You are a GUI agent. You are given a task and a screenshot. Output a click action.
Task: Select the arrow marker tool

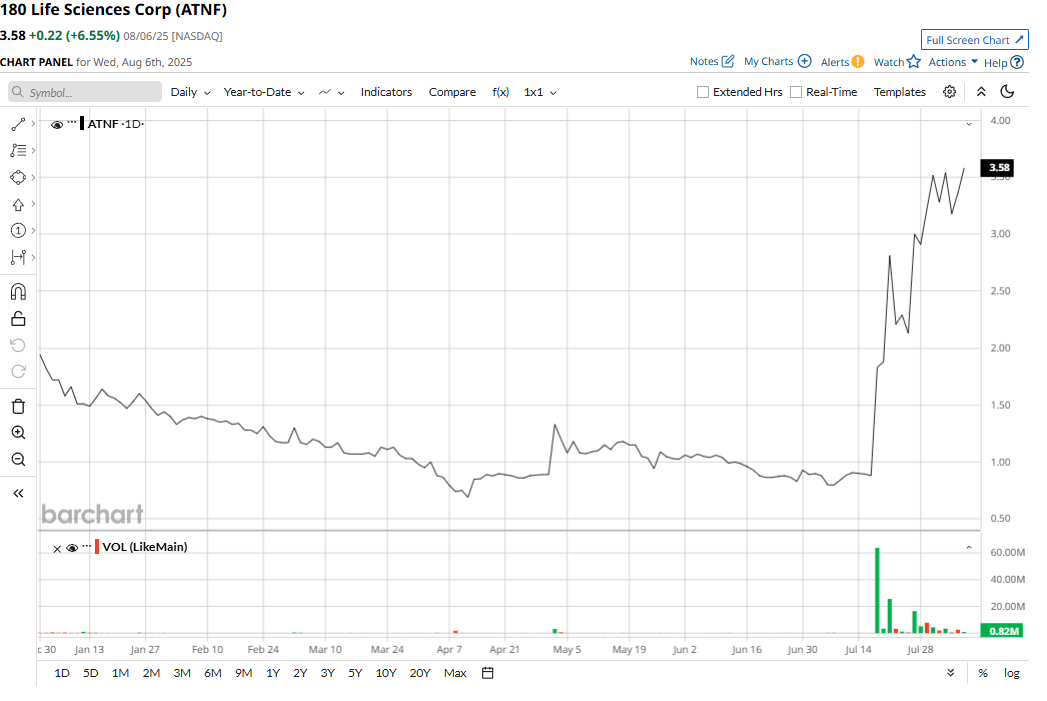coord(18,204)
